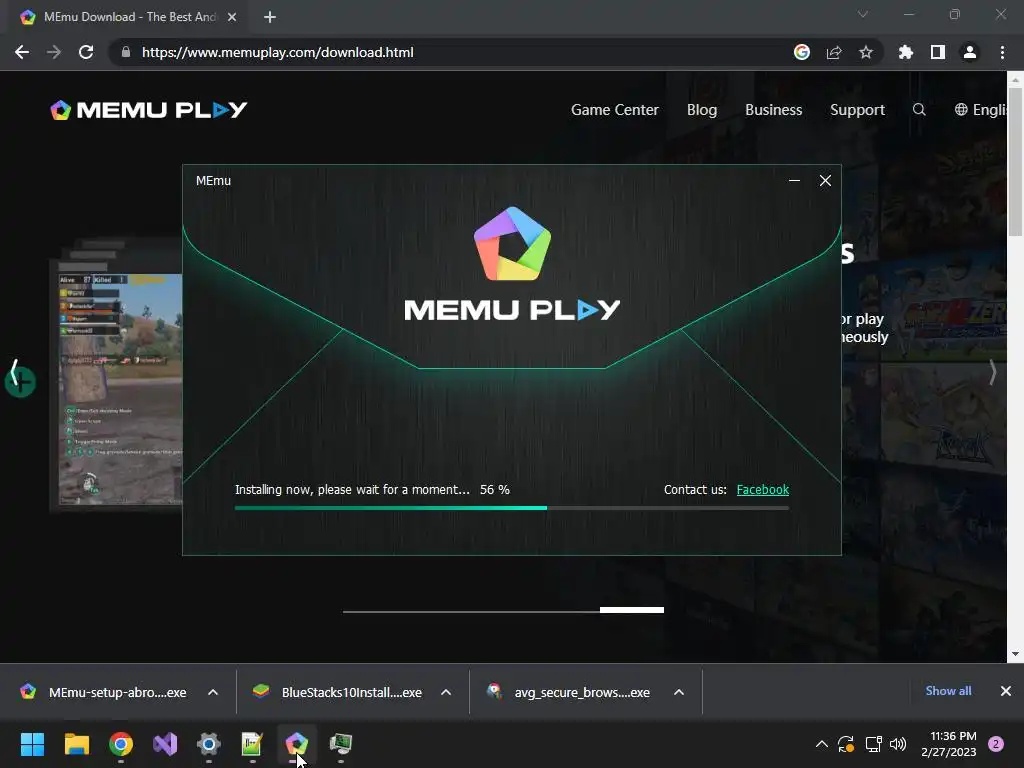Image resolution: width=1024 pixels, height=768 pixels.
Task: Click the next slide arrow on carousel
Action: [992, 372]
